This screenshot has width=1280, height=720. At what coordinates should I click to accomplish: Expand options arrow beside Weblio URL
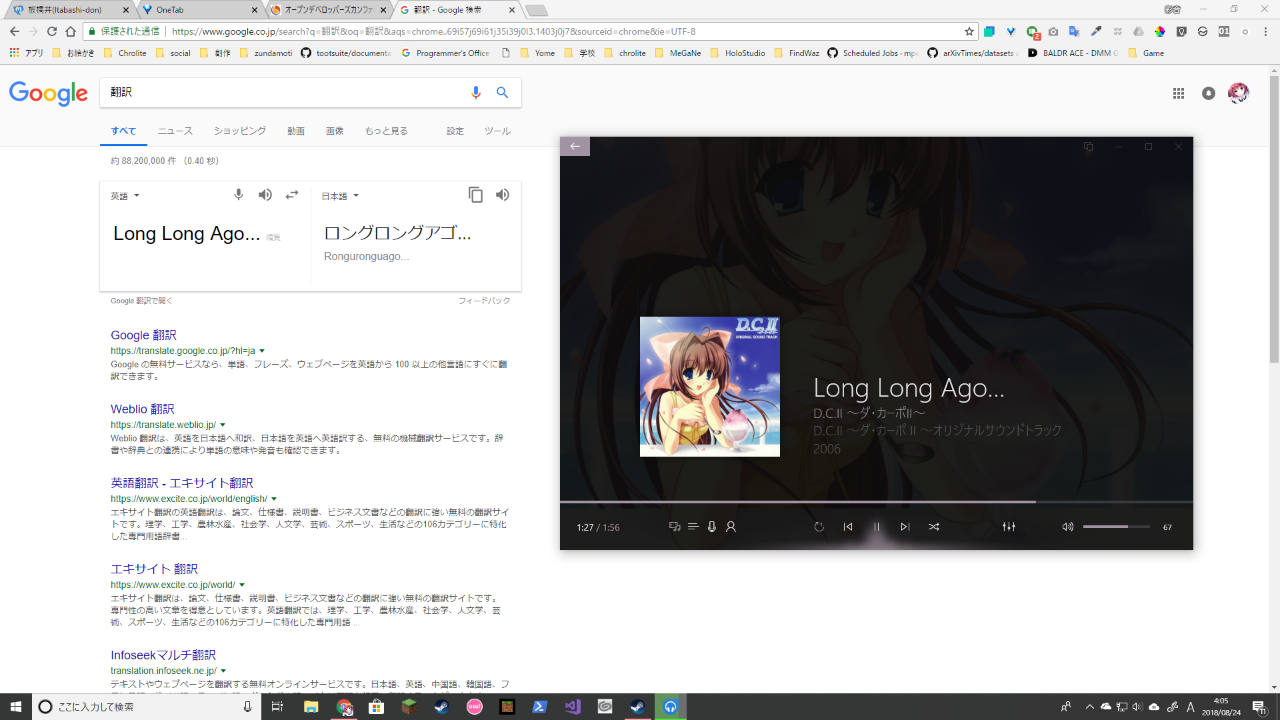pos(223,425)
